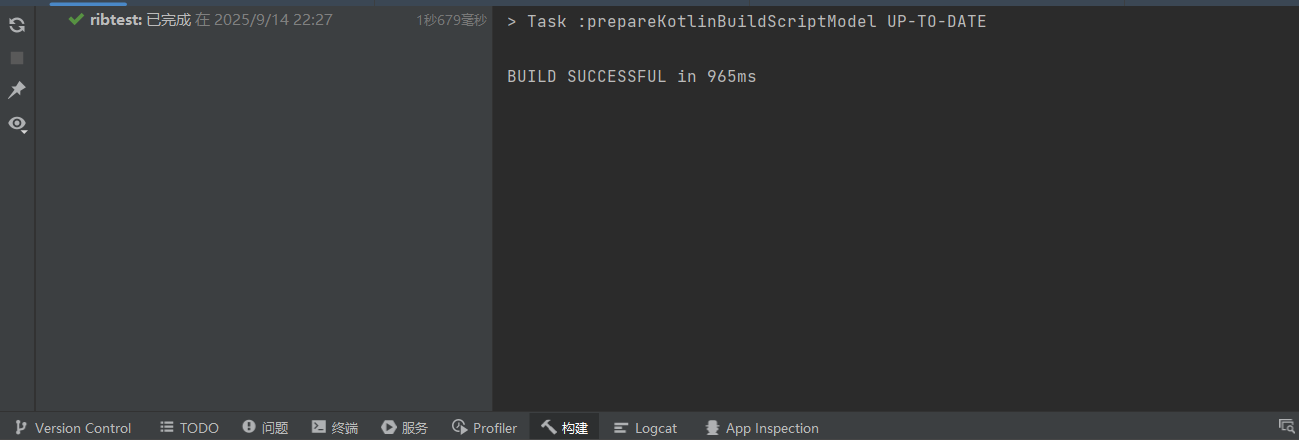Select the ribtest 已完成 build node
Screen dimensions: 1299x440
click(x=140, y=20)
